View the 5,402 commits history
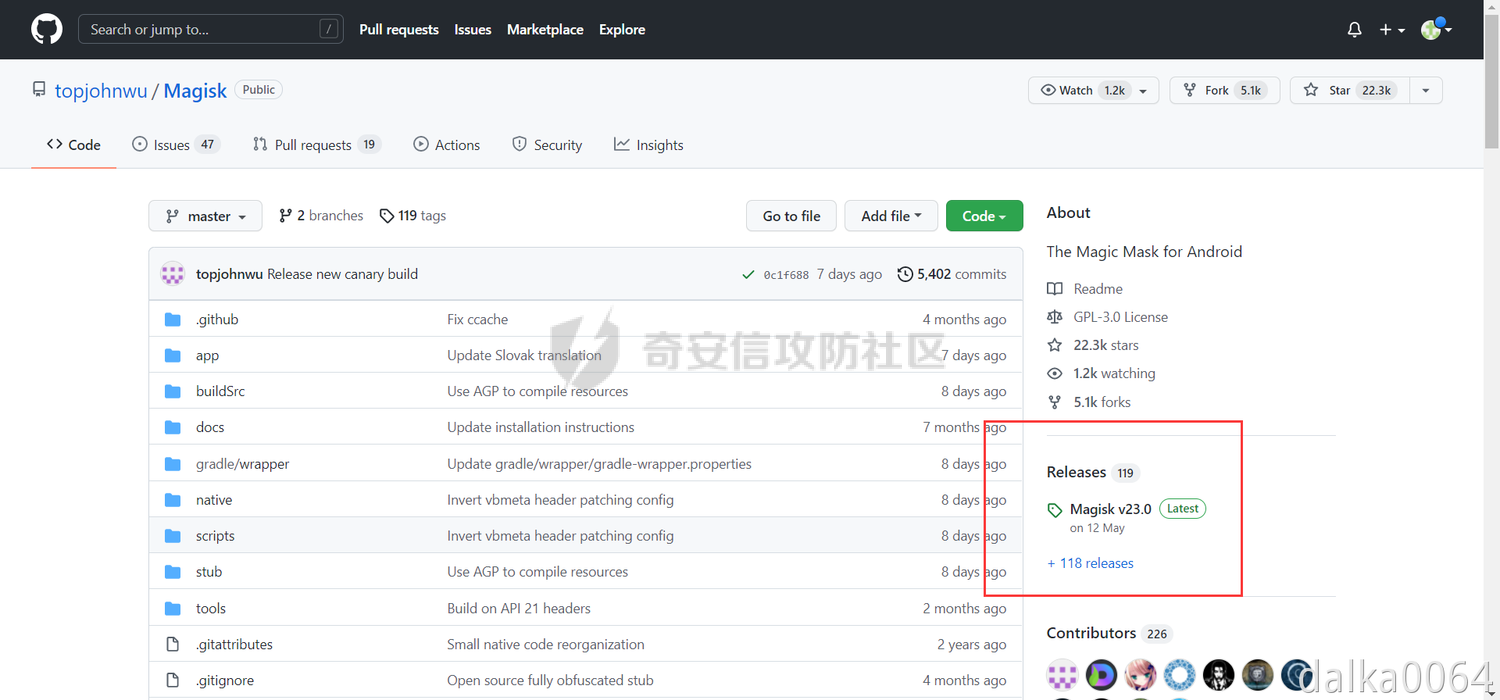This screenshot has width=1500, height=700. [952, 274]
